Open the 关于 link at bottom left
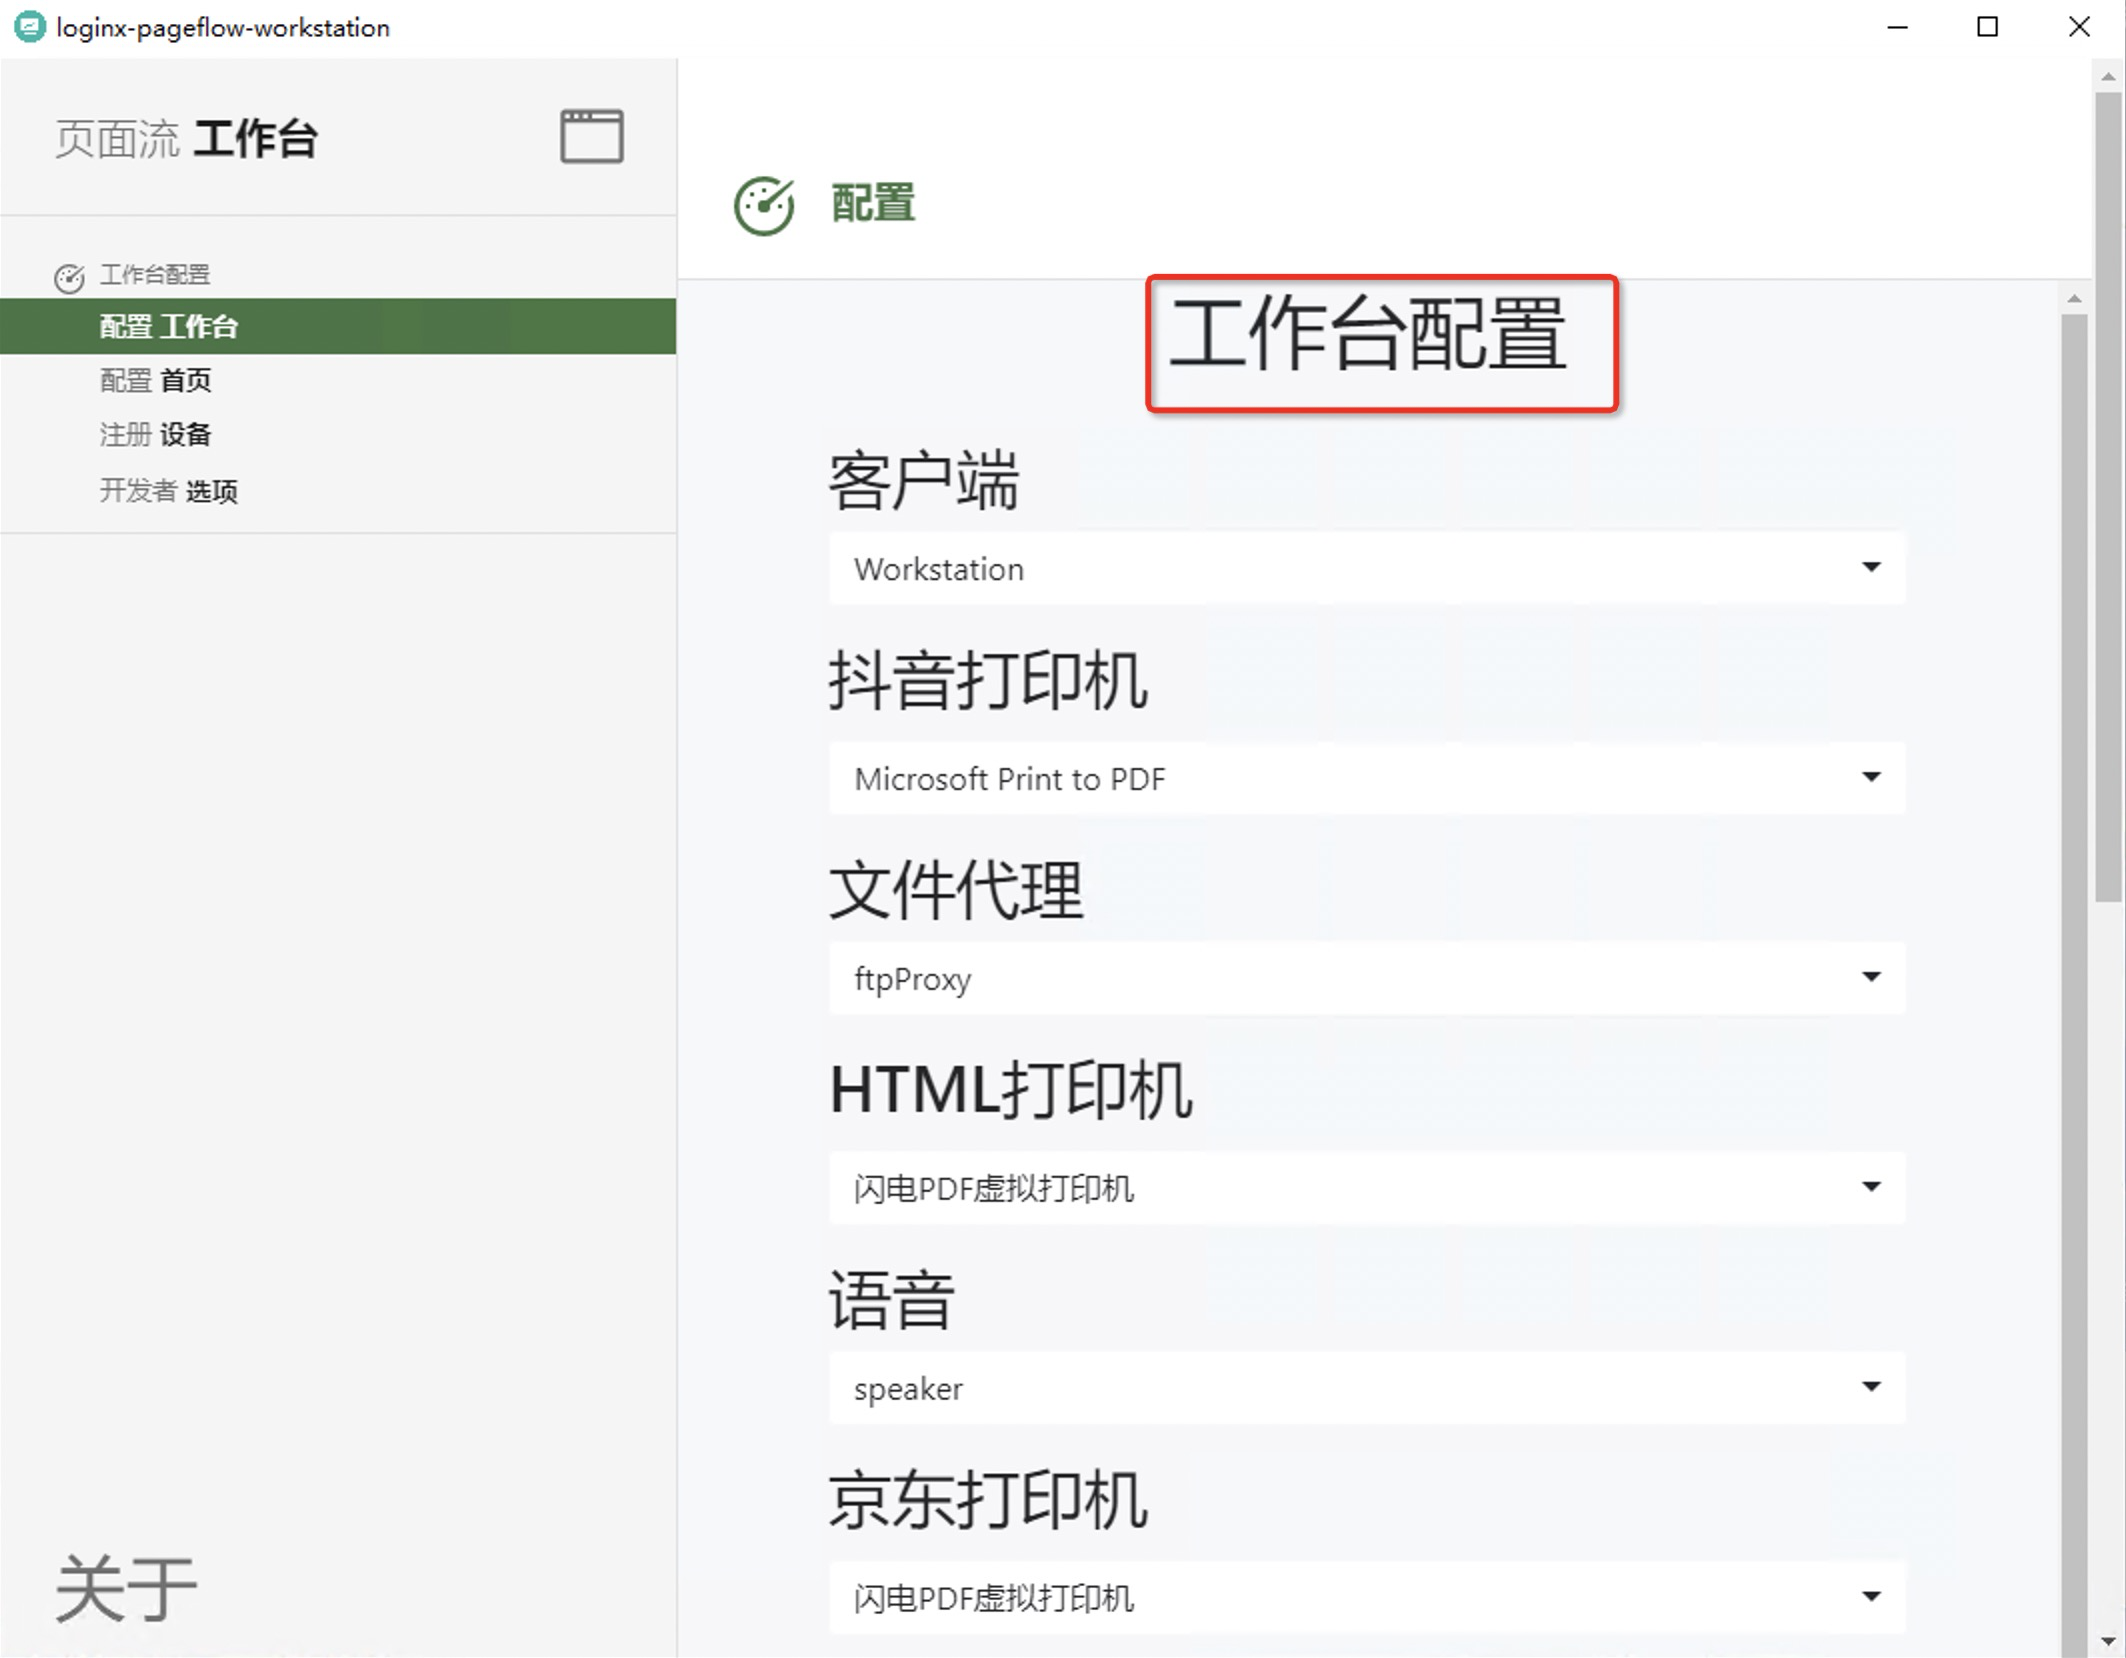This screenshot has width=2126, height=1658. point(125,1588)
